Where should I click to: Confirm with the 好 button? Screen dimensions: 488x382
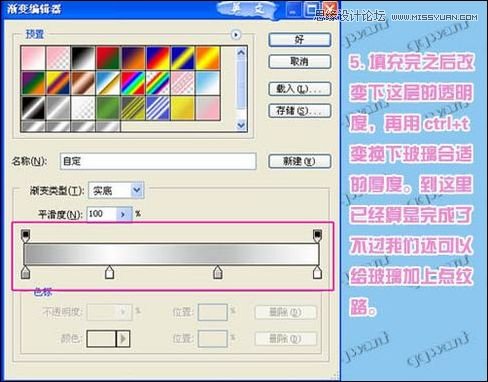tap(300, 40)
